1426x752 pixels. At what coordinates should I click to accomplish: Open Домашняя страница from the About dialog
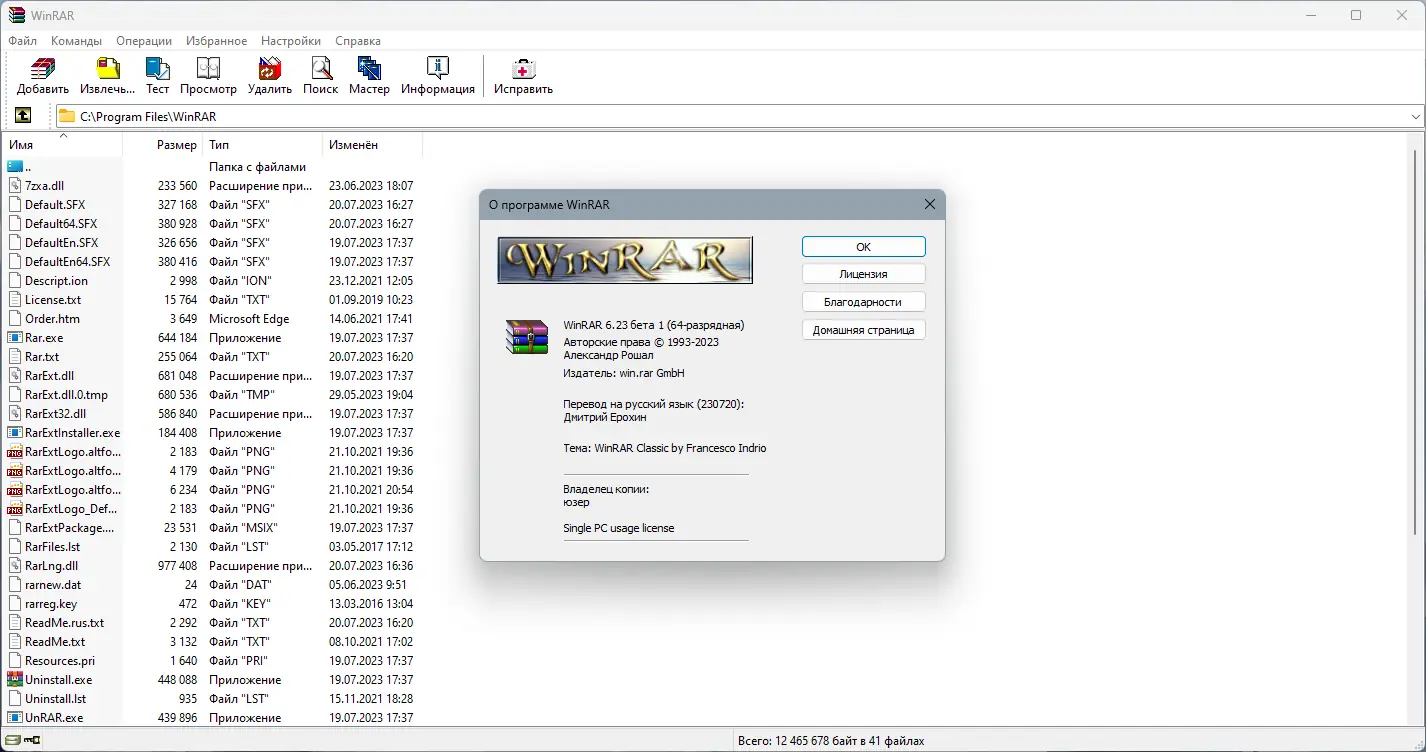click(x=864, y=330)
